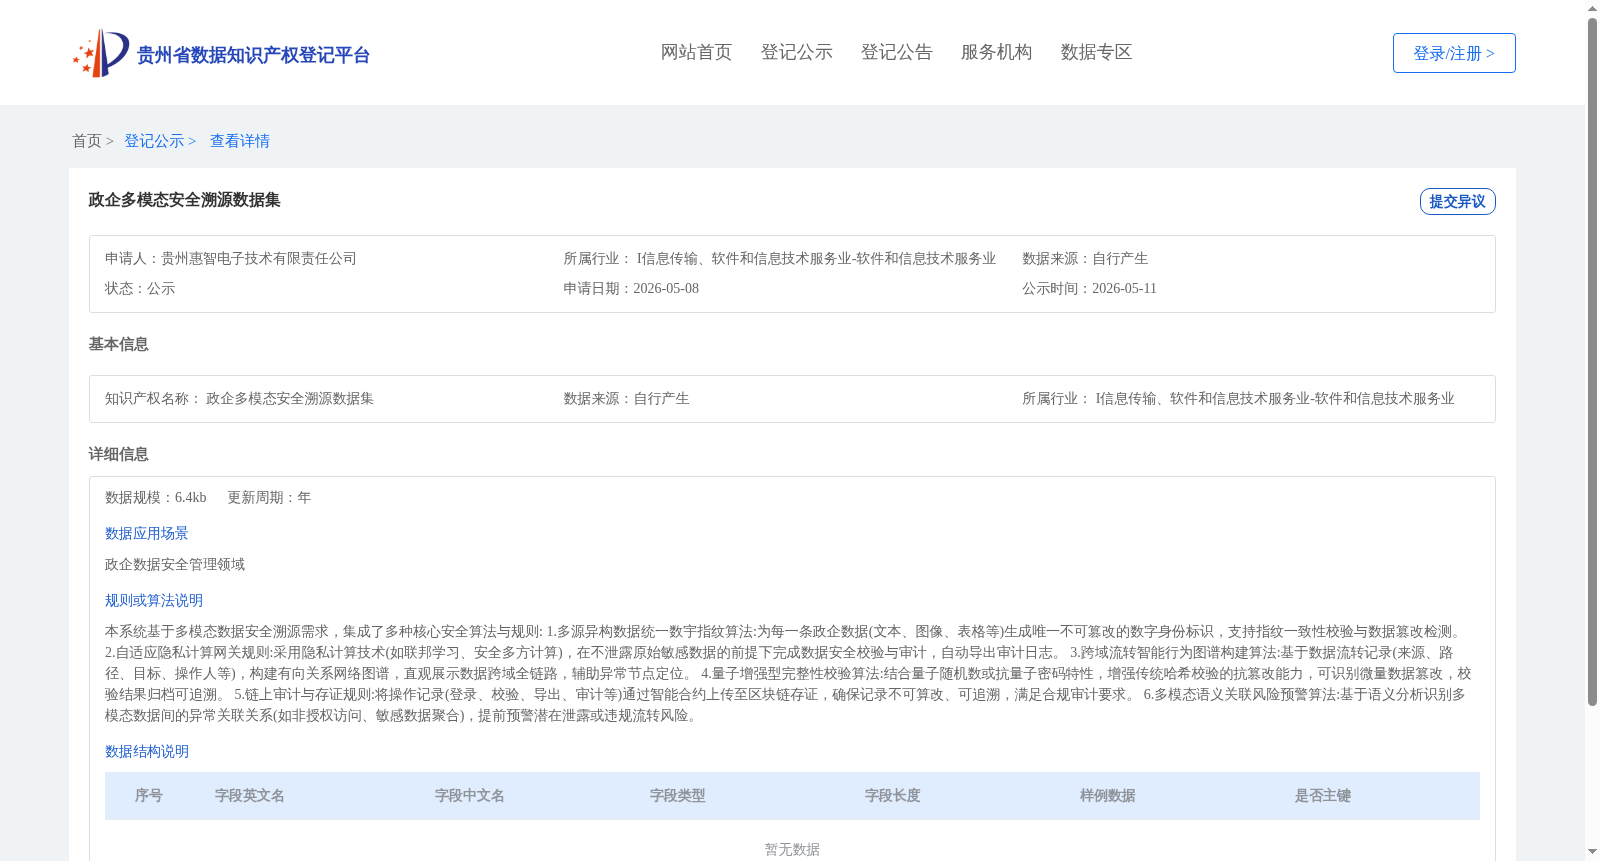Screen dimensions: 1600x861
Task: Click the 样例数据 column header
Action: [1108, 796]
